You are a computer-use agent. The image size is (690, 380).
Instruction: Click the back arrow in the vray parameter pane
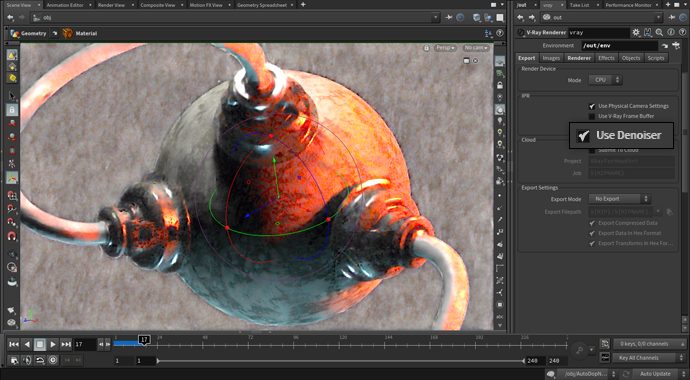click(521, 18)
